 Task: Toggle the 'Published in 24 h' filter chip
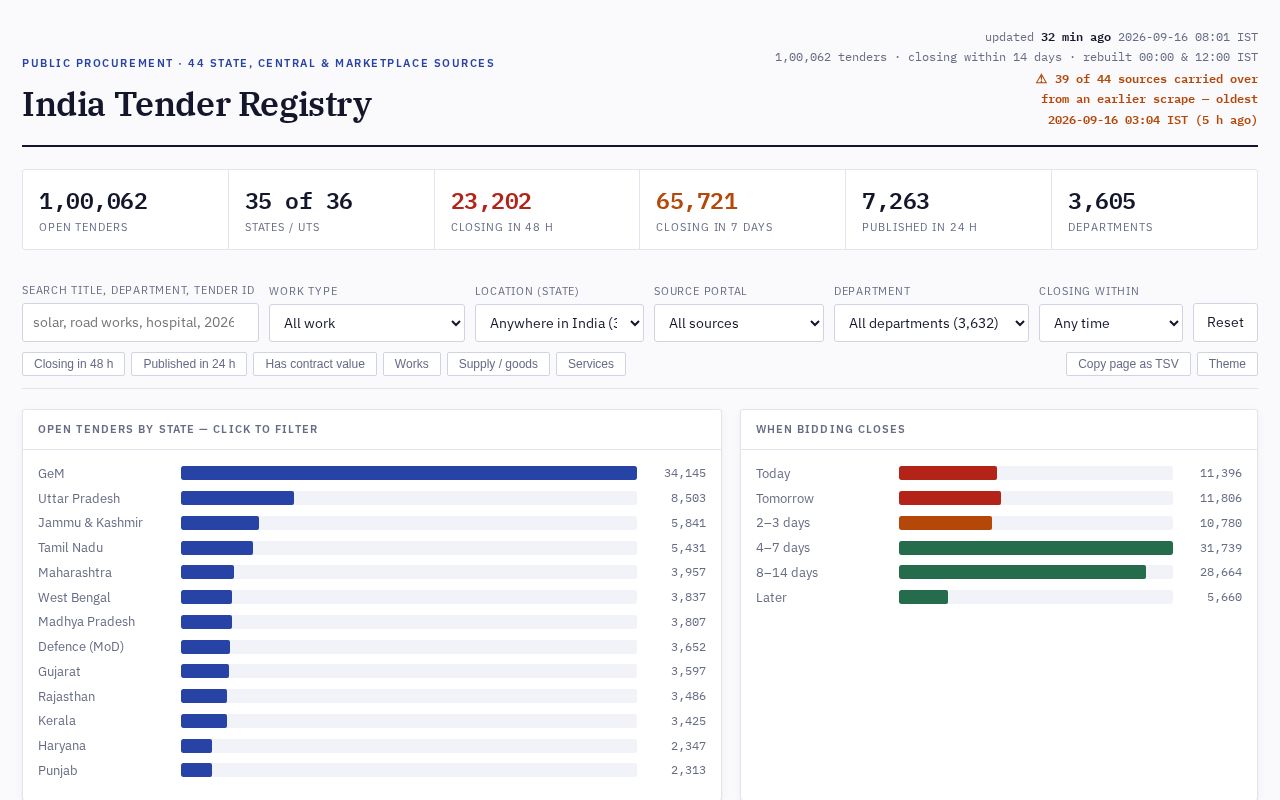pyautogui.click(x=189, y=364)
